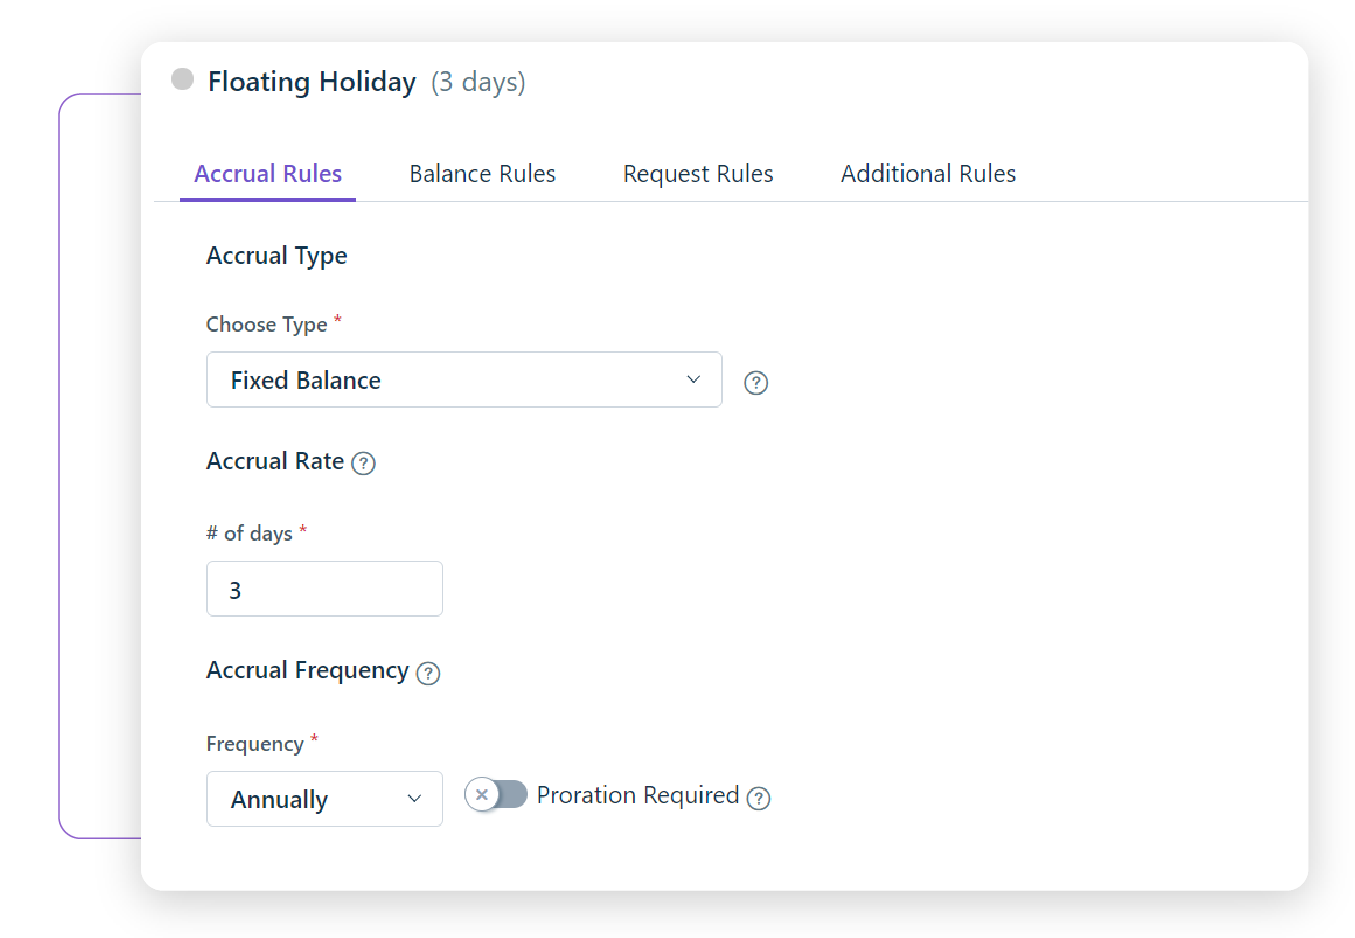Click the X icon inside the Proration toggle
Viewport: 1355px width, 938px height.
pos(481,794)
